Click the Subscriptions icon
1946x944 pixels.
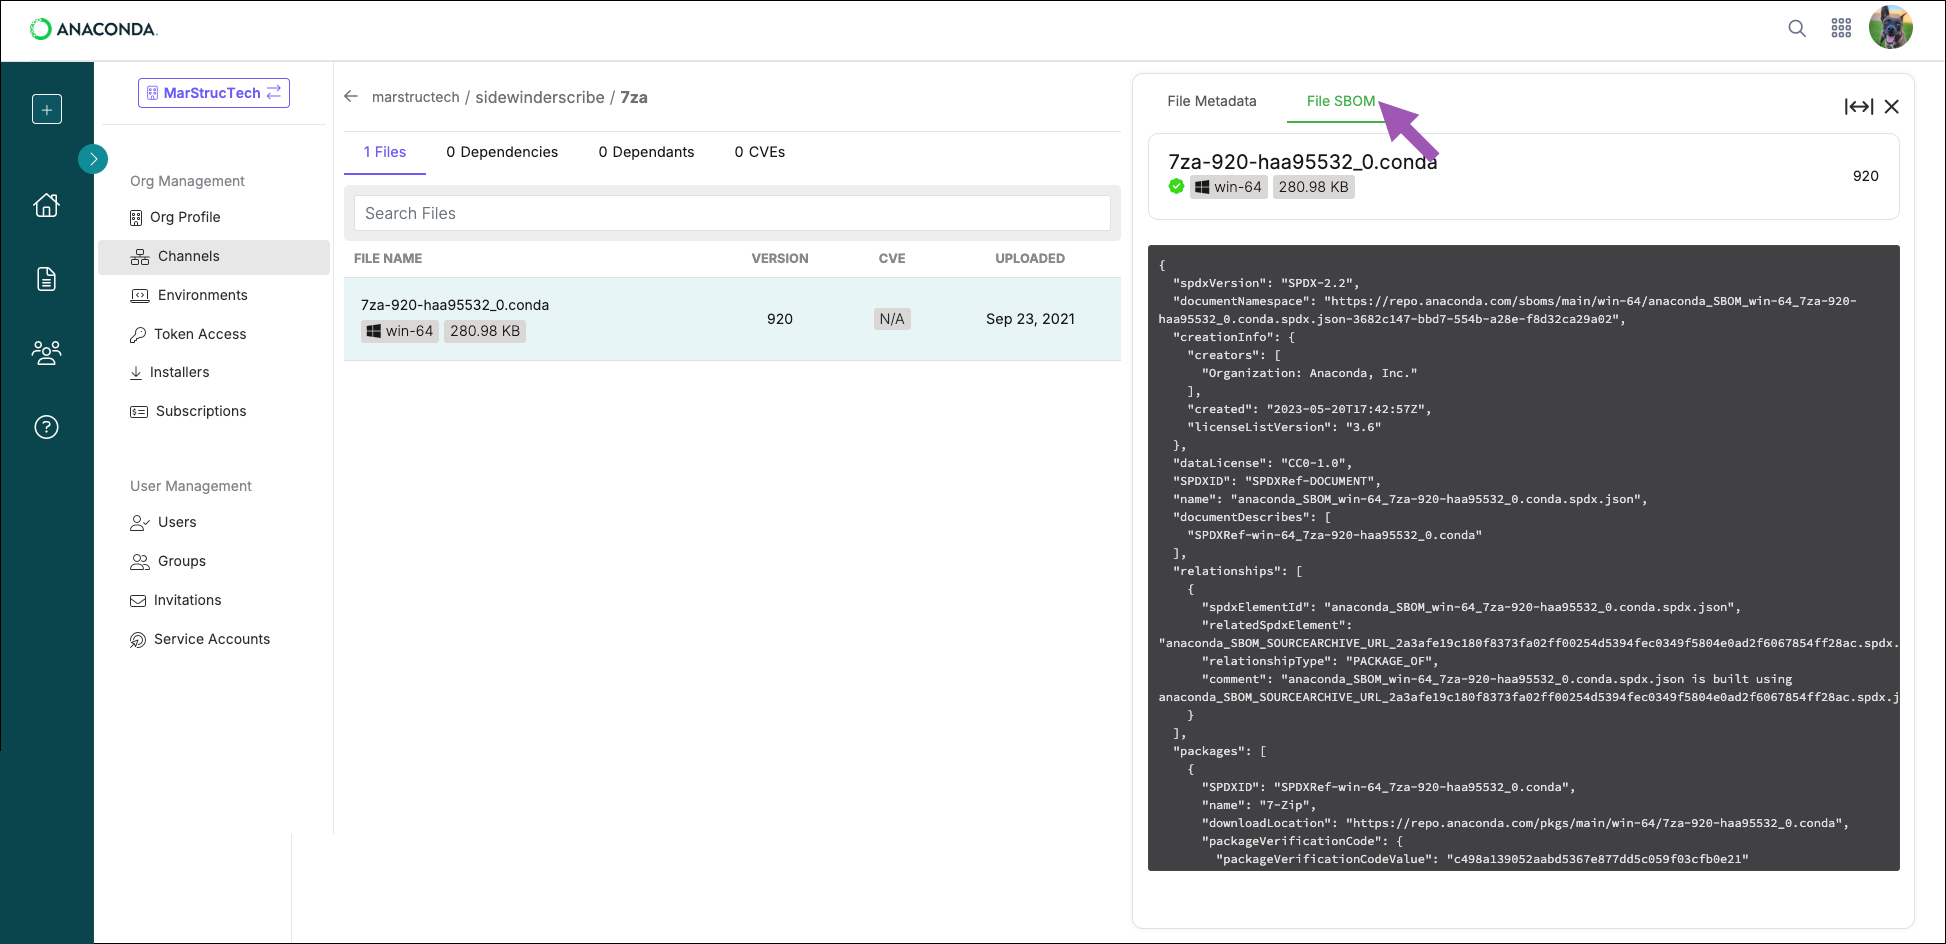pyautogui.click(x=139, y=411)
